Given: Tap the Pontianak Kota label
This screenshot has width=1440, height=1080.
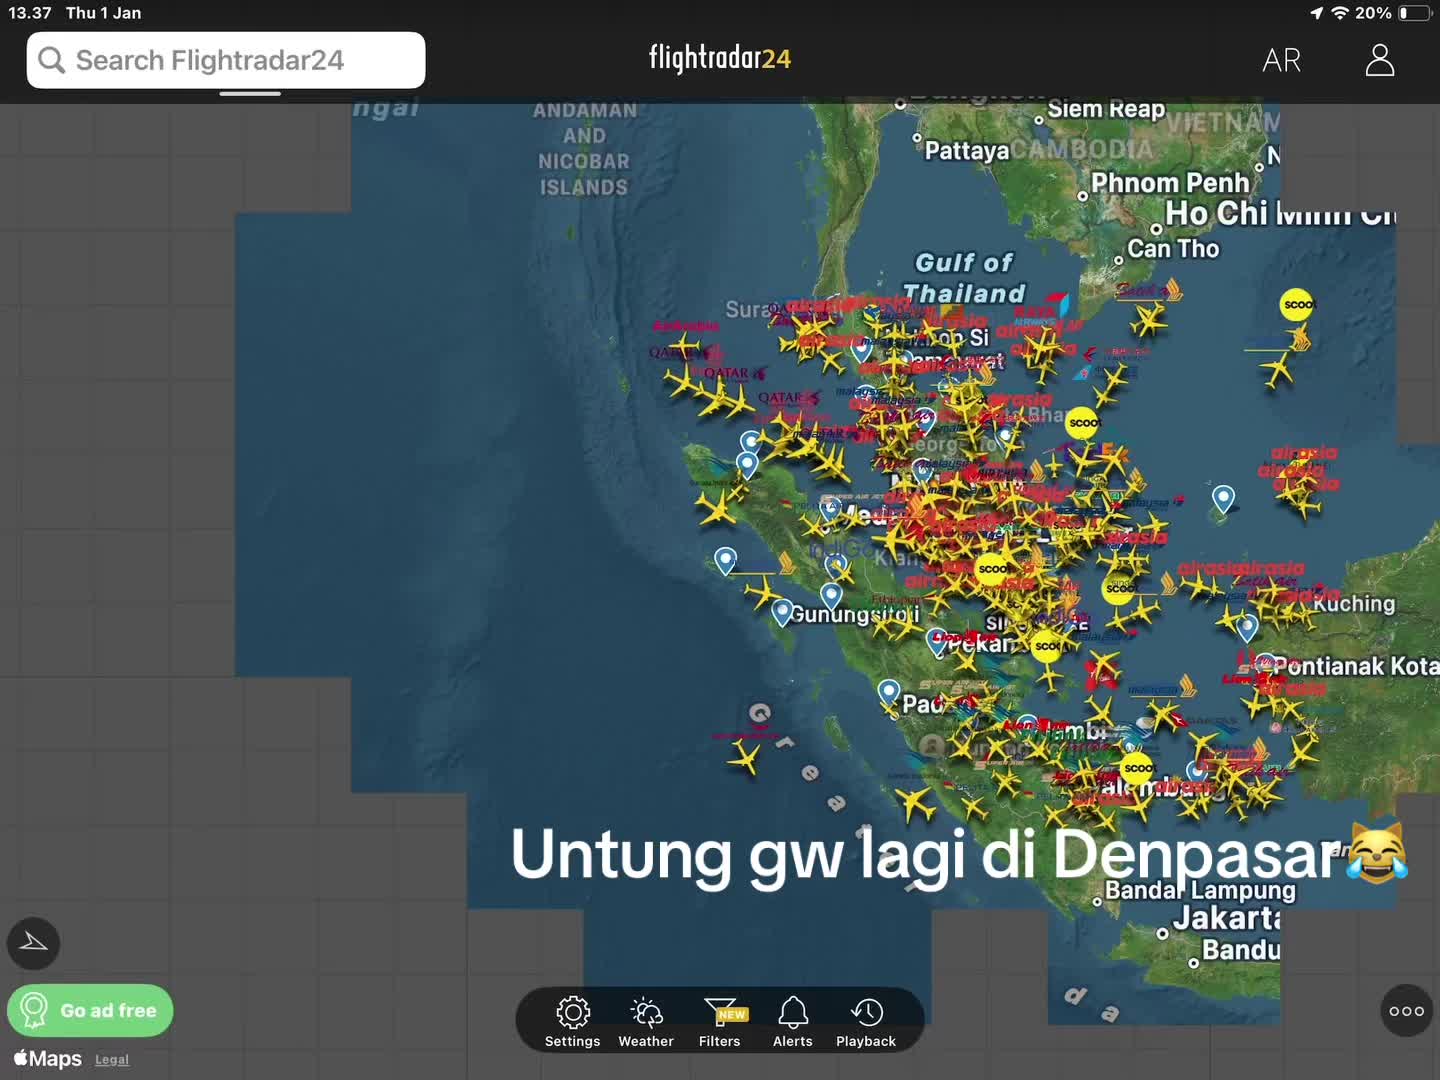Looking at the screenshot, I should pos(1356,666).
